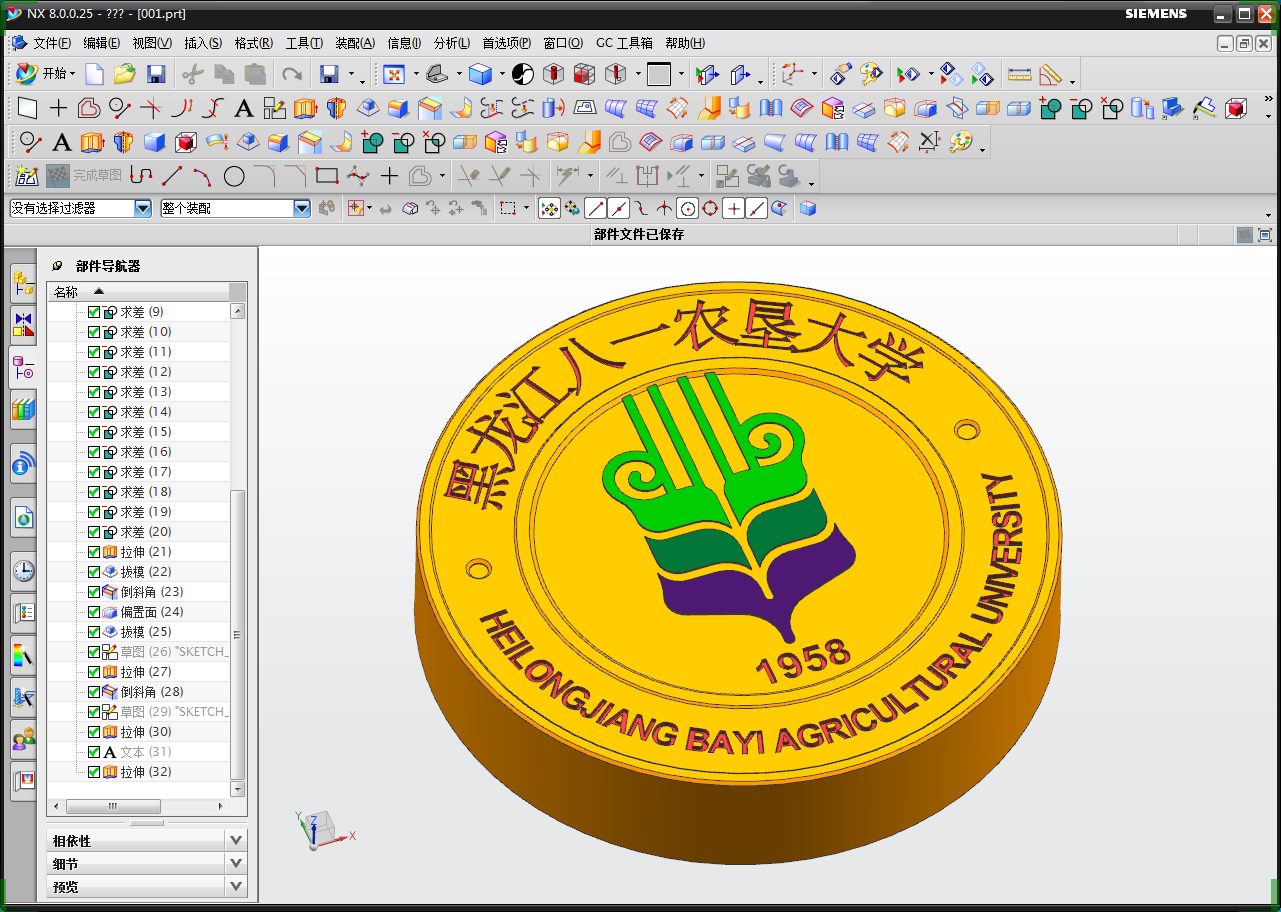Open the 装配(A) menu
The image size is (1281, 912).
tap(355, 43)
